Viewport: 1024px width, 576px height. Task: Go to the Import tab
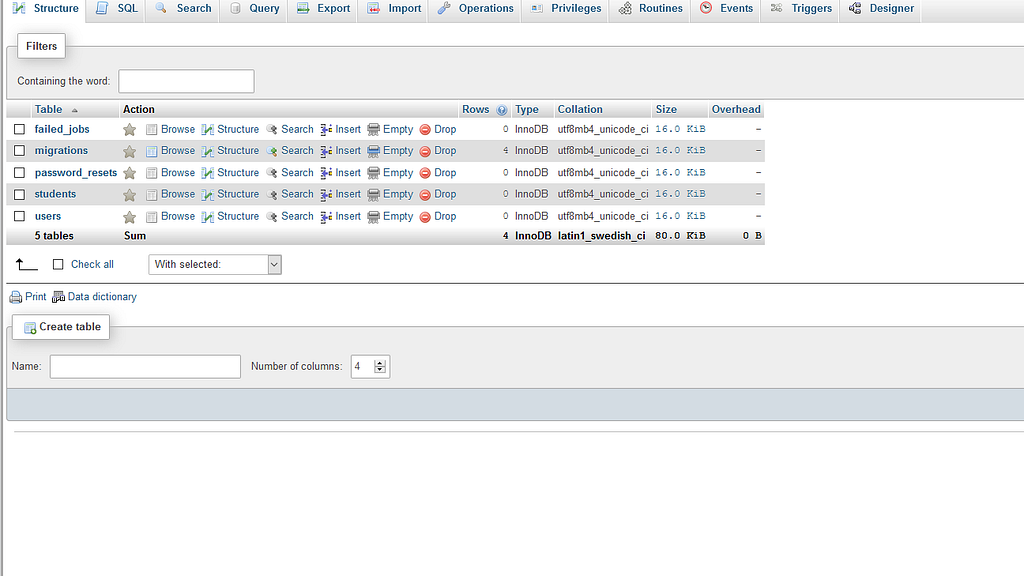(394, 9)
